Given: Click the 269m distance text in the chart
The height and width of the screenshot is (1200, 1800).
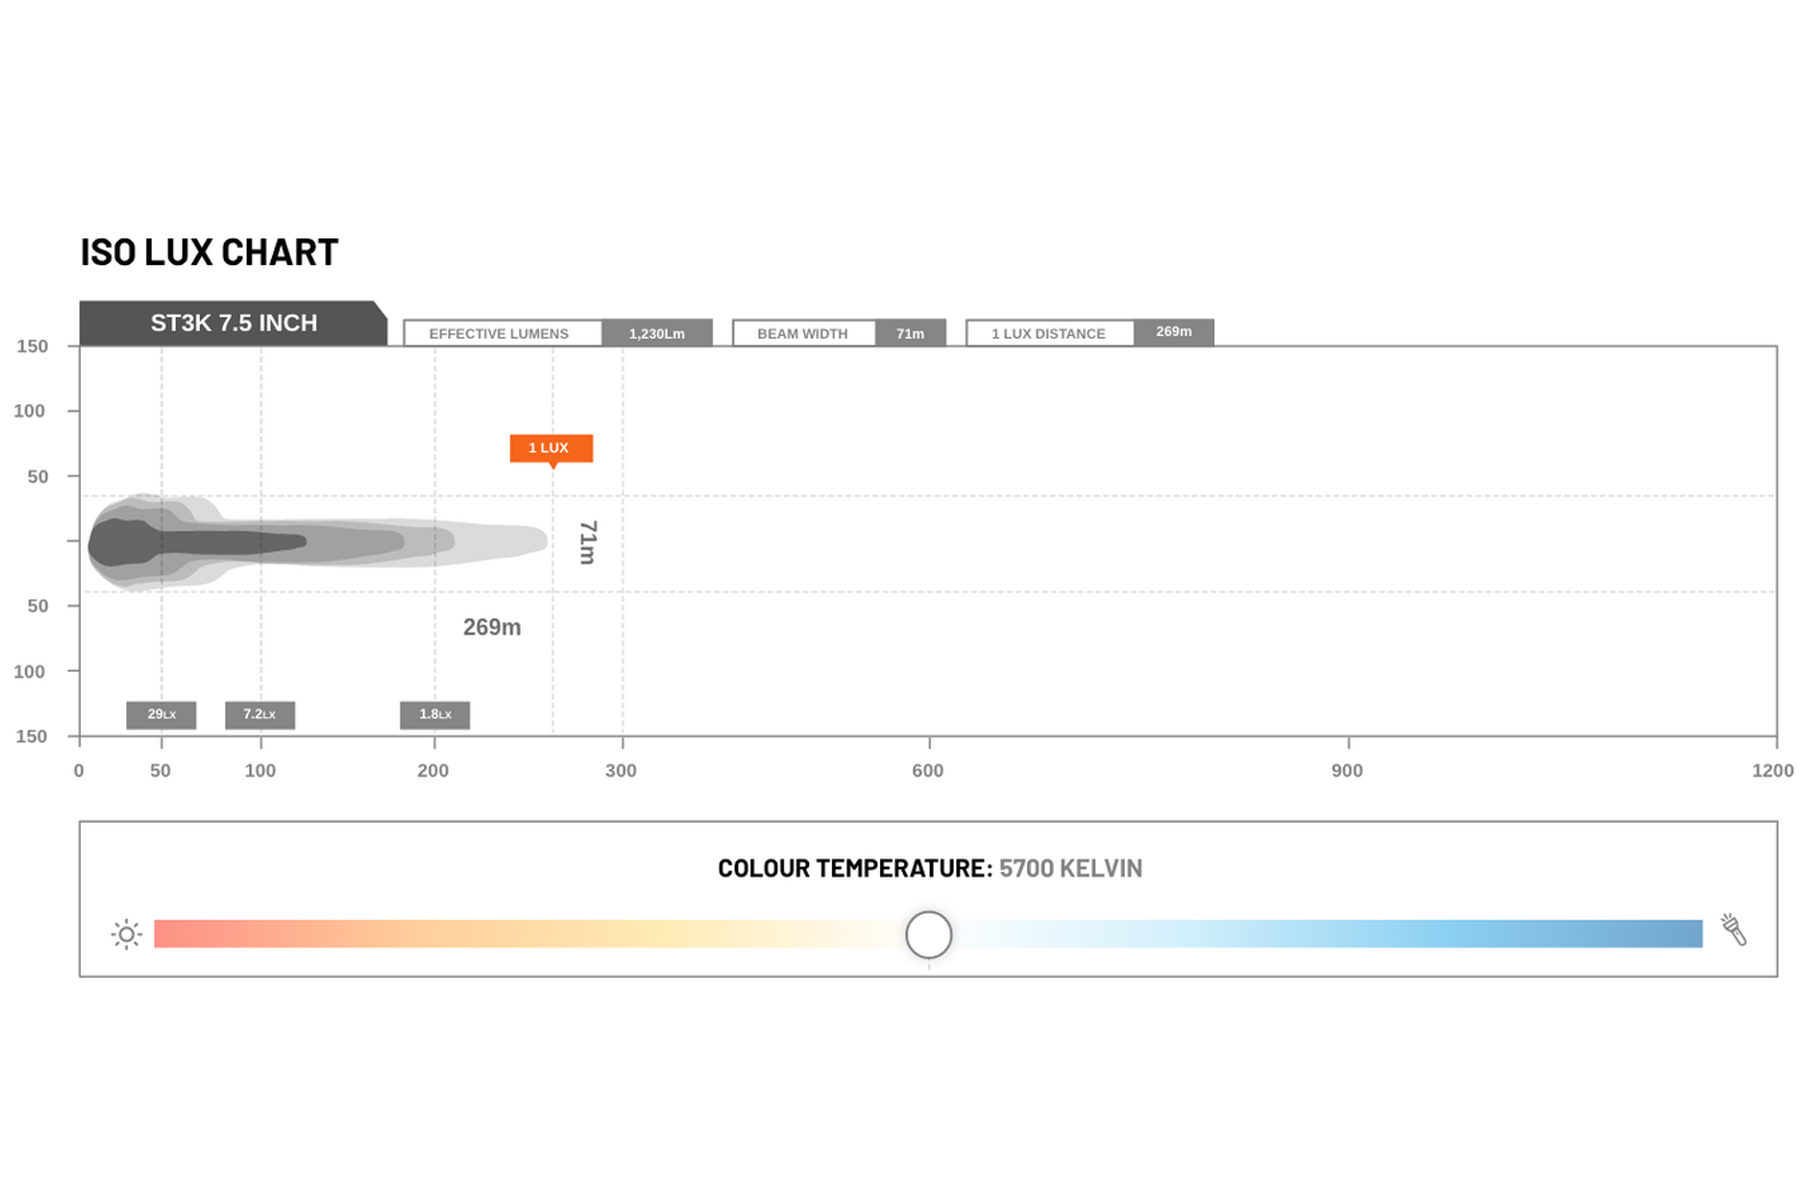Looking at the screenshot, I should (x=492, y=627).
